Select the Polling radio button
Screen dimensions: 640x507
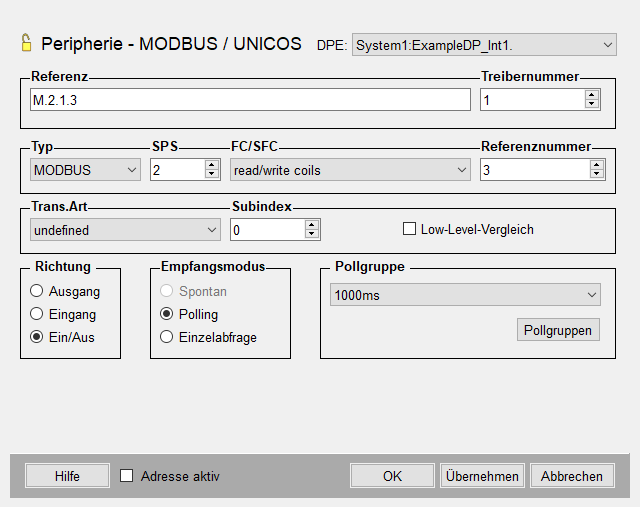click(x=167, y=314)
